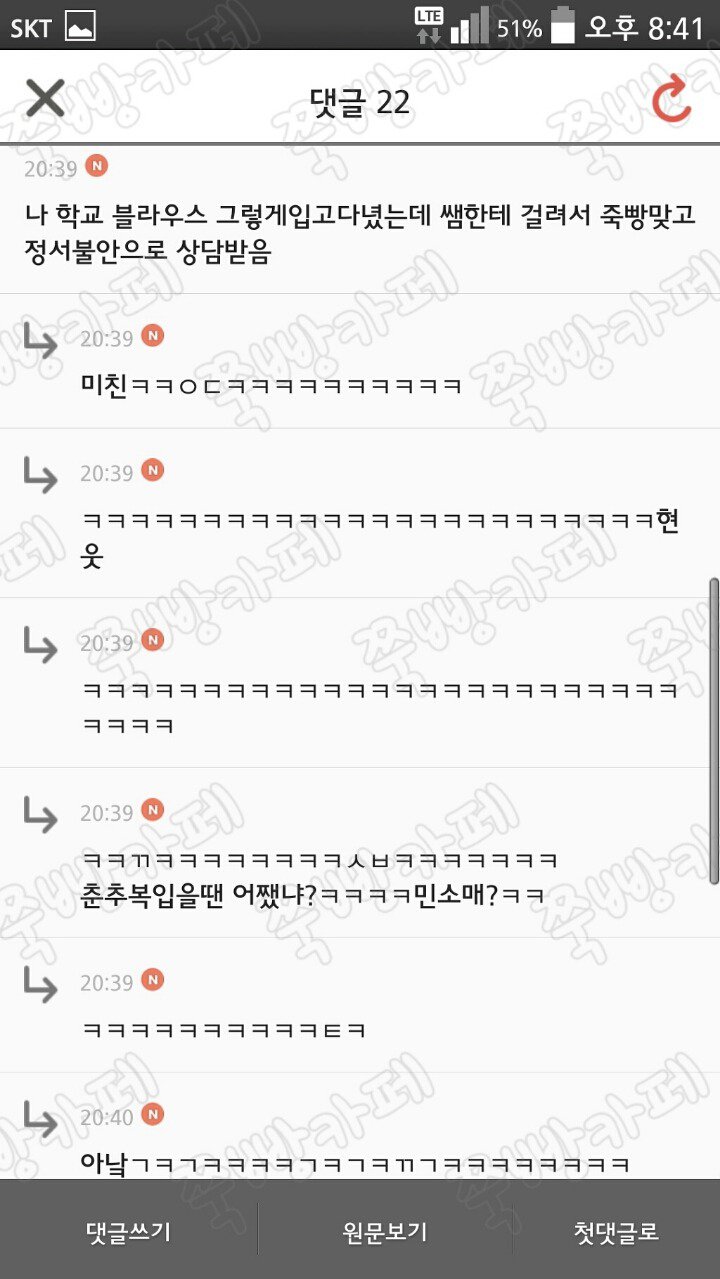
Task: Tap the reply arrow on 춘추복입을땐 comment
Action: (40, 816)
